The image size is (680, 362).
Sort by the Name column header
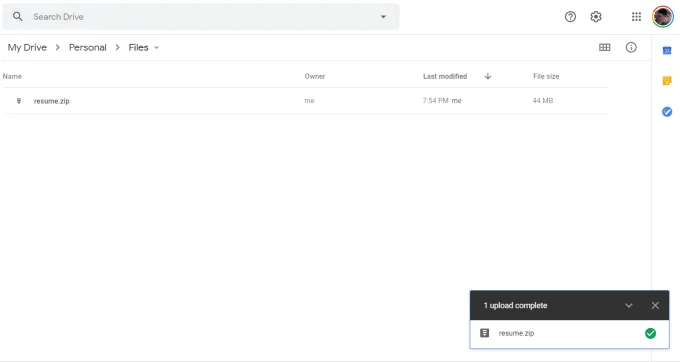point(12,76)
